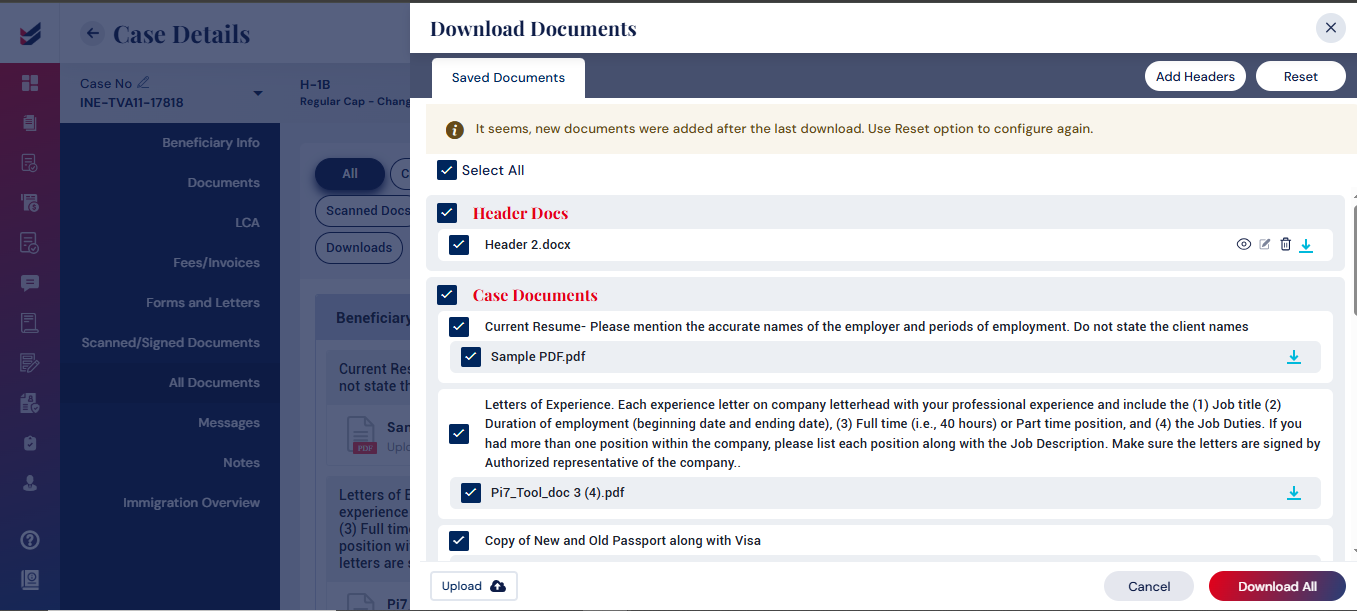Screen dimensions: 1357x611
Task: Click the Case Documents section heading
Action: (x=535, y=295)
